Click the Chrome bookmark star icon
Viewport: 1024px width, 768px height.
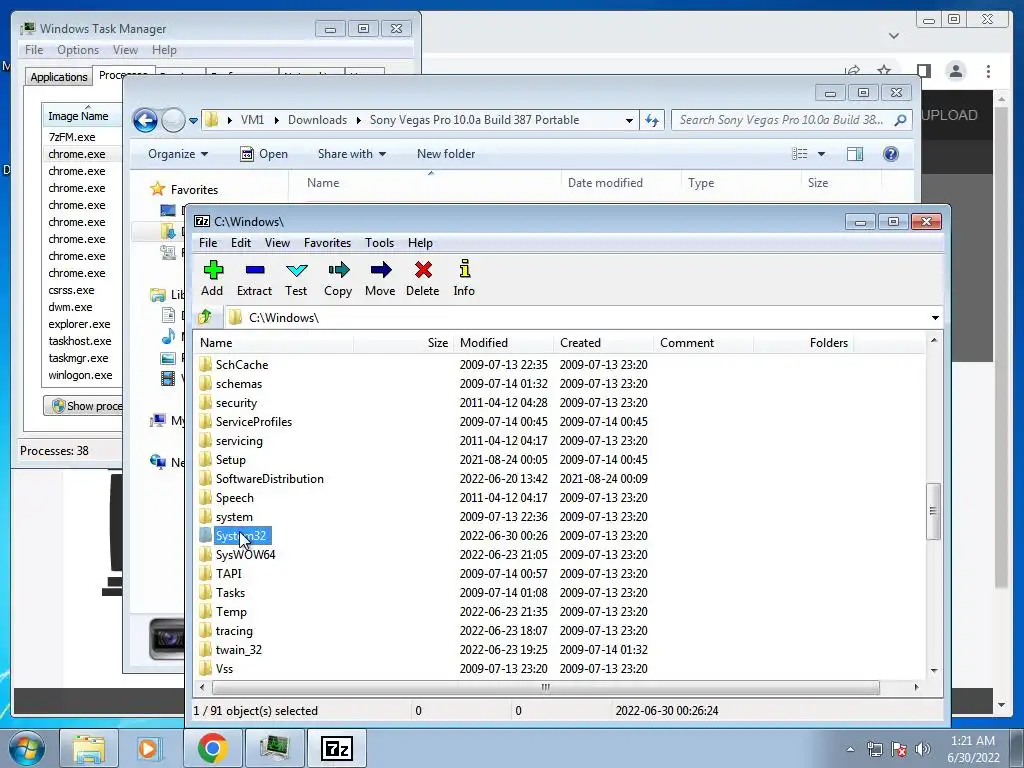[884, 71]
